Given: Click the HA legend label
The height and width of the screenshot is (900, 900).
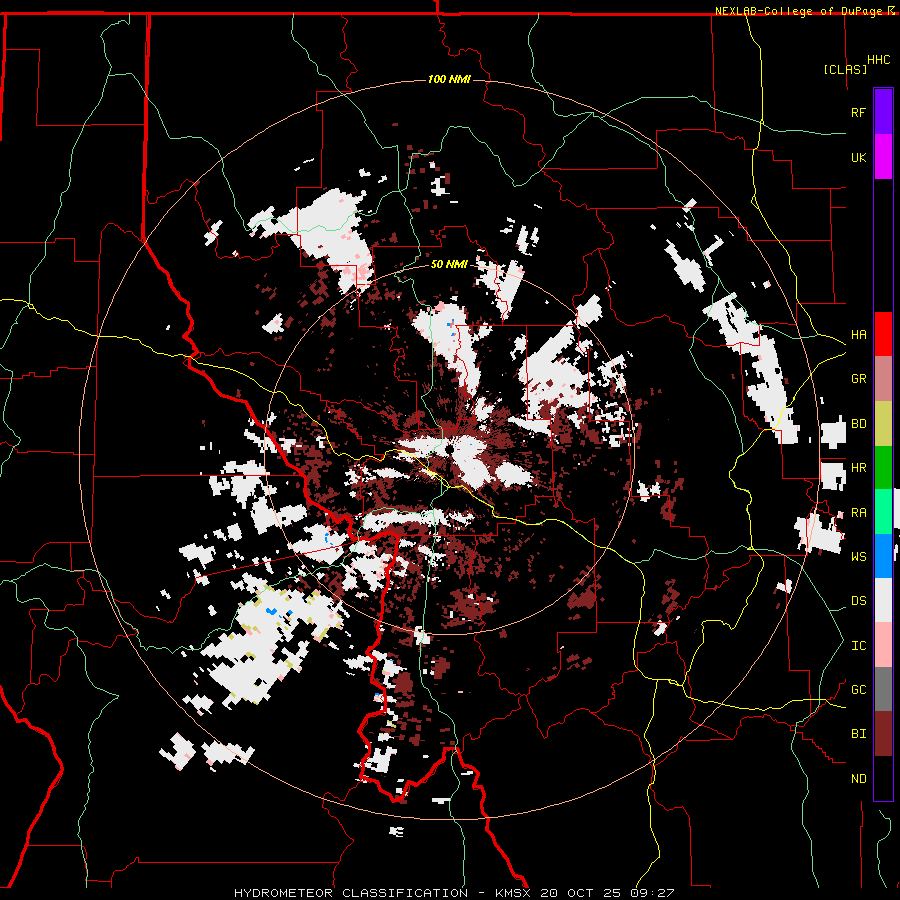Looking at the screenshot, I should point(858,334).
